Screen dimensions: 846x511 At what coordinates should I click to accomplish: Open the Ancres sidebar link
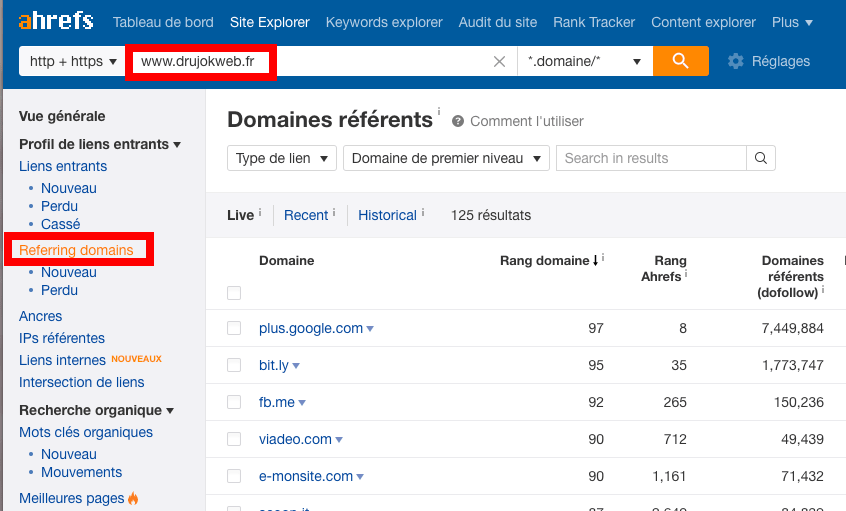pos(40,316)
